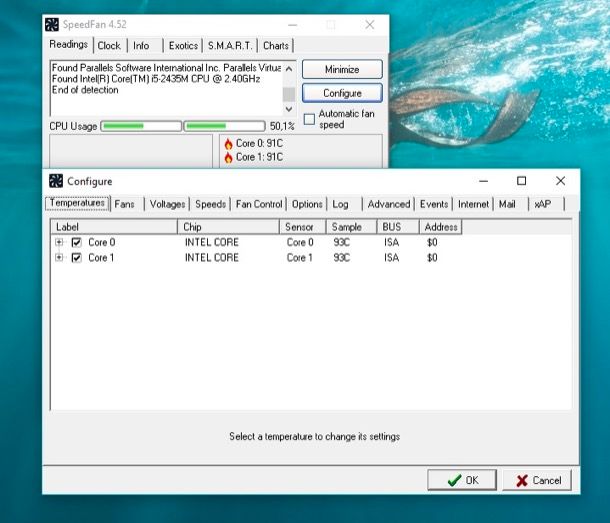Viewport: 610px width, 523px height.
Task: Click INTEL CORE chip cell for Core 1
Action: pos(212,258)
